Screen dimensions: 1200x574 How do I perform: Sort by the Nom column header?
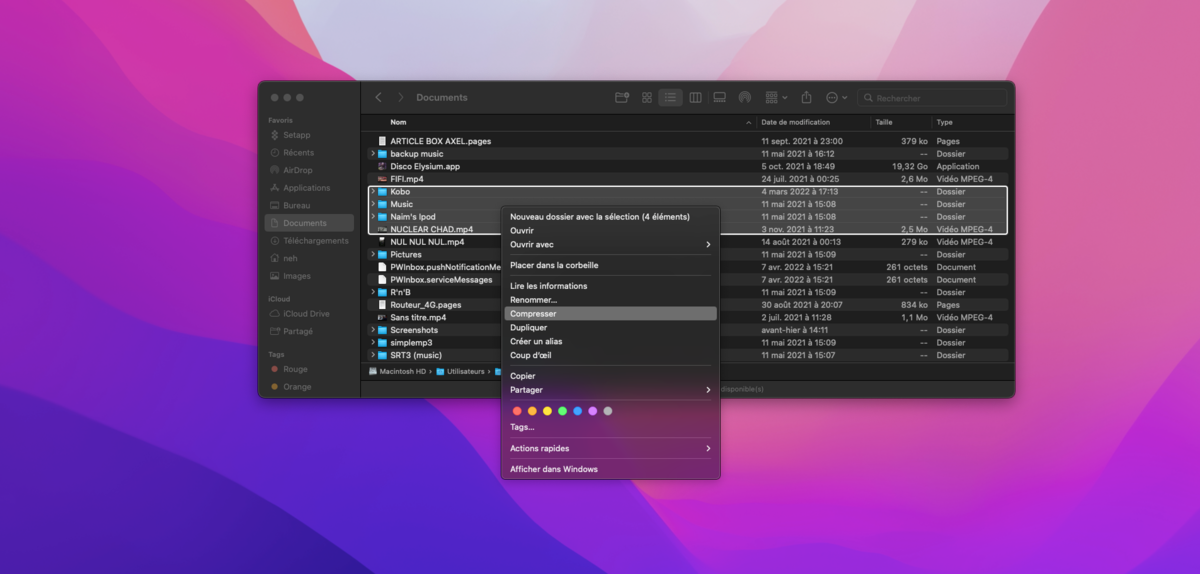pyautogui.click(x=398, y=122)
